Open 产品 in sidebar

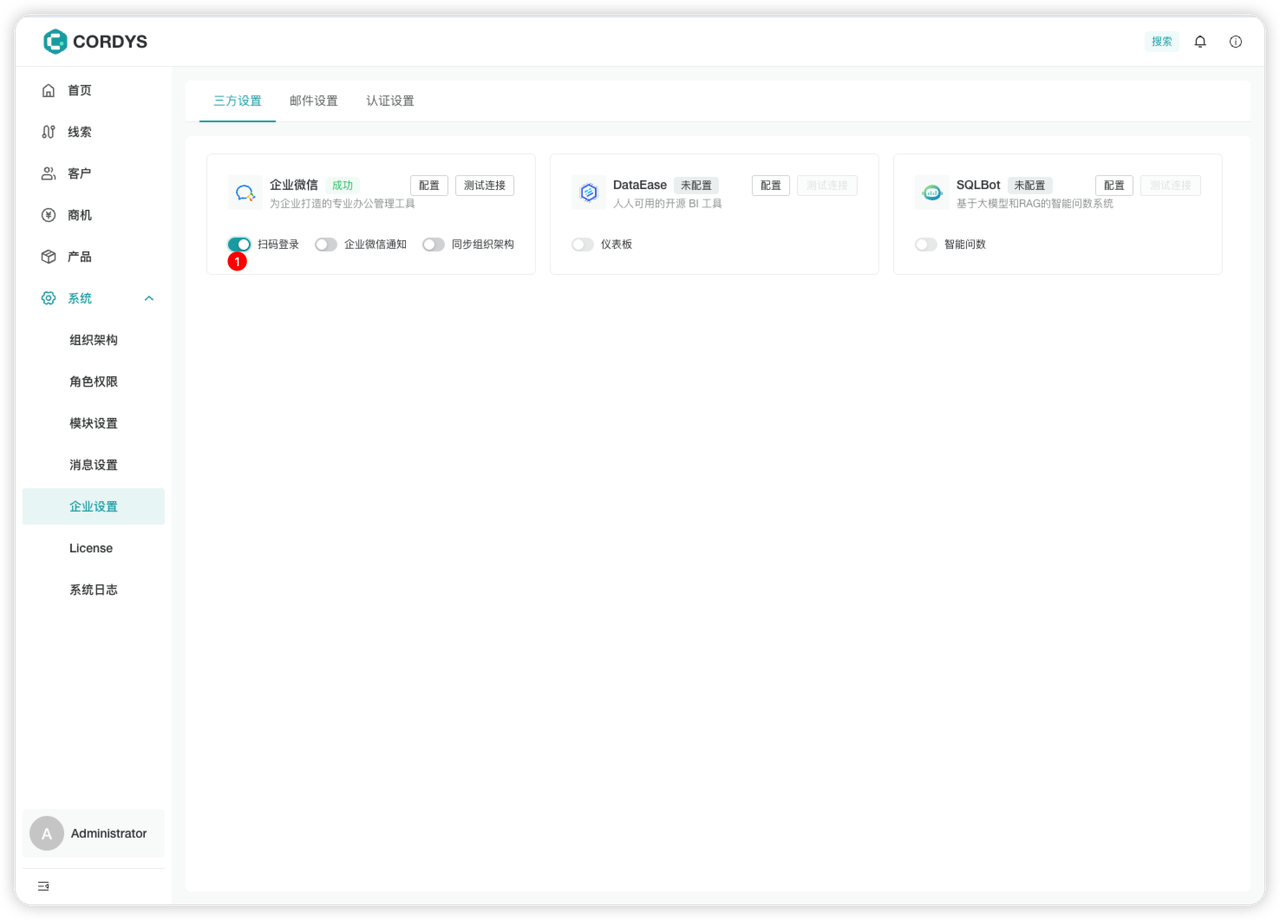pos(94,257)
